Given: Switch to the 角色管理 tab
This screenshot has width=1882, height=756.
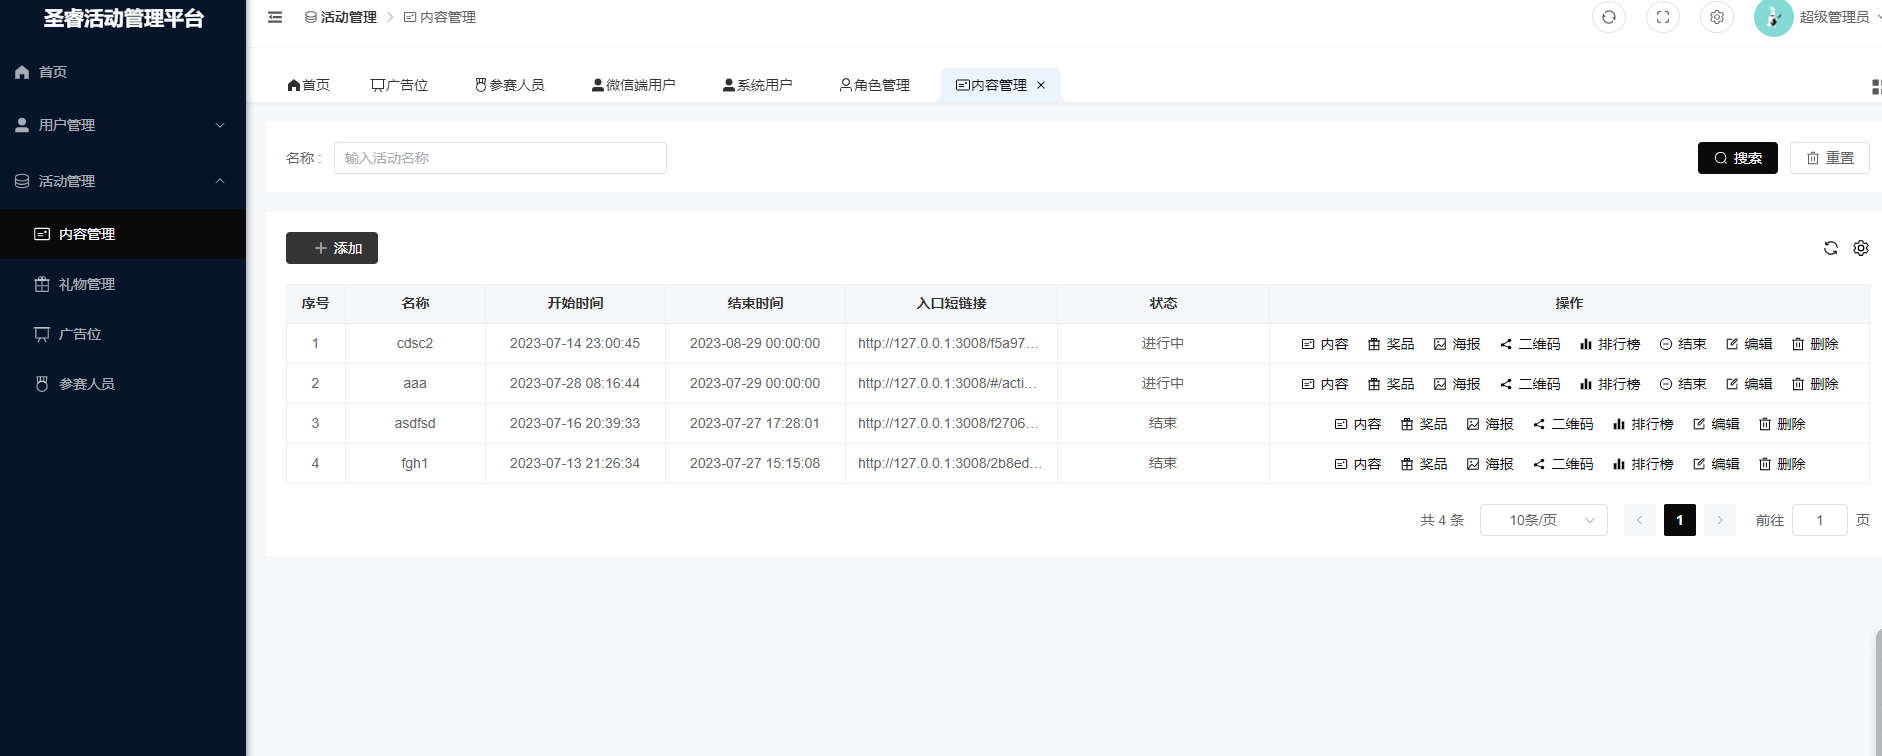Looking at the screenshot, I should pyautogui.click(x=875, y=85).
